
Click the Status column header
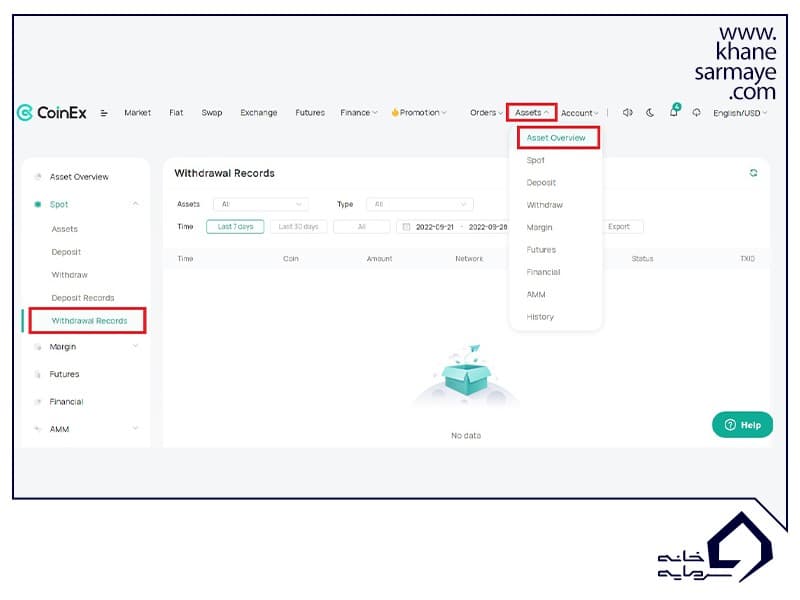[642, 259]
